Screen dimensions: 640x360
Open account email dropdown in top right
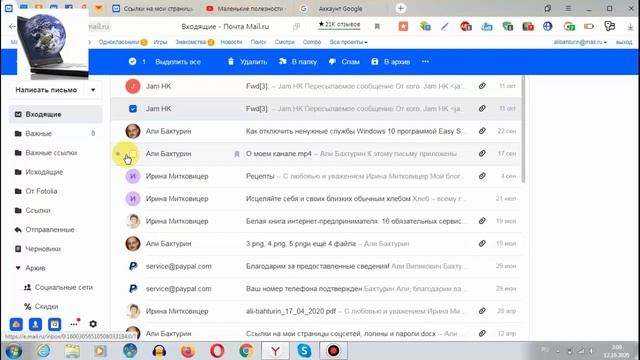[580, 42]
